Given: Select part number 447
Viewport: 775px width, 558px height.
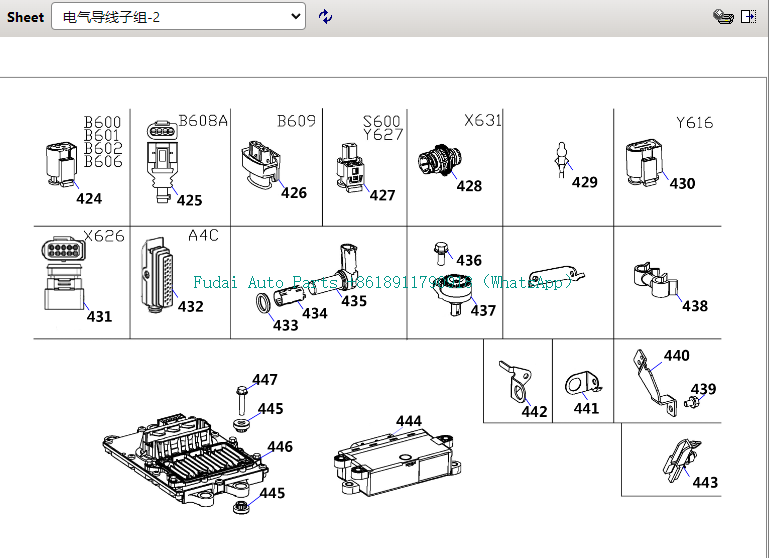Looking at the screenshot, I should coord(265,380).
